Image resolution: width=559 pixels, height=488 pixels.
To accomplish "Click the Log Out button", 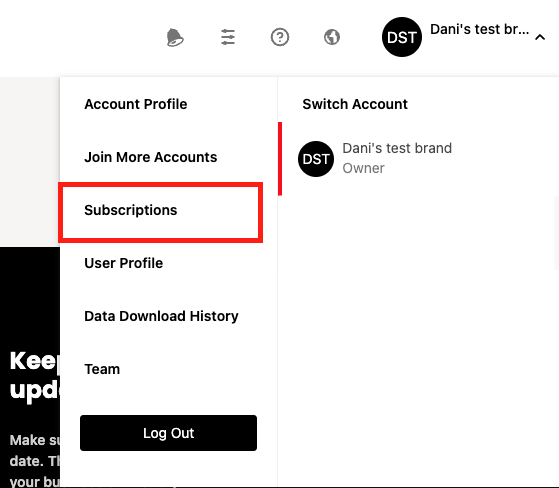I will pyautogui.click(x=168, y=433).
